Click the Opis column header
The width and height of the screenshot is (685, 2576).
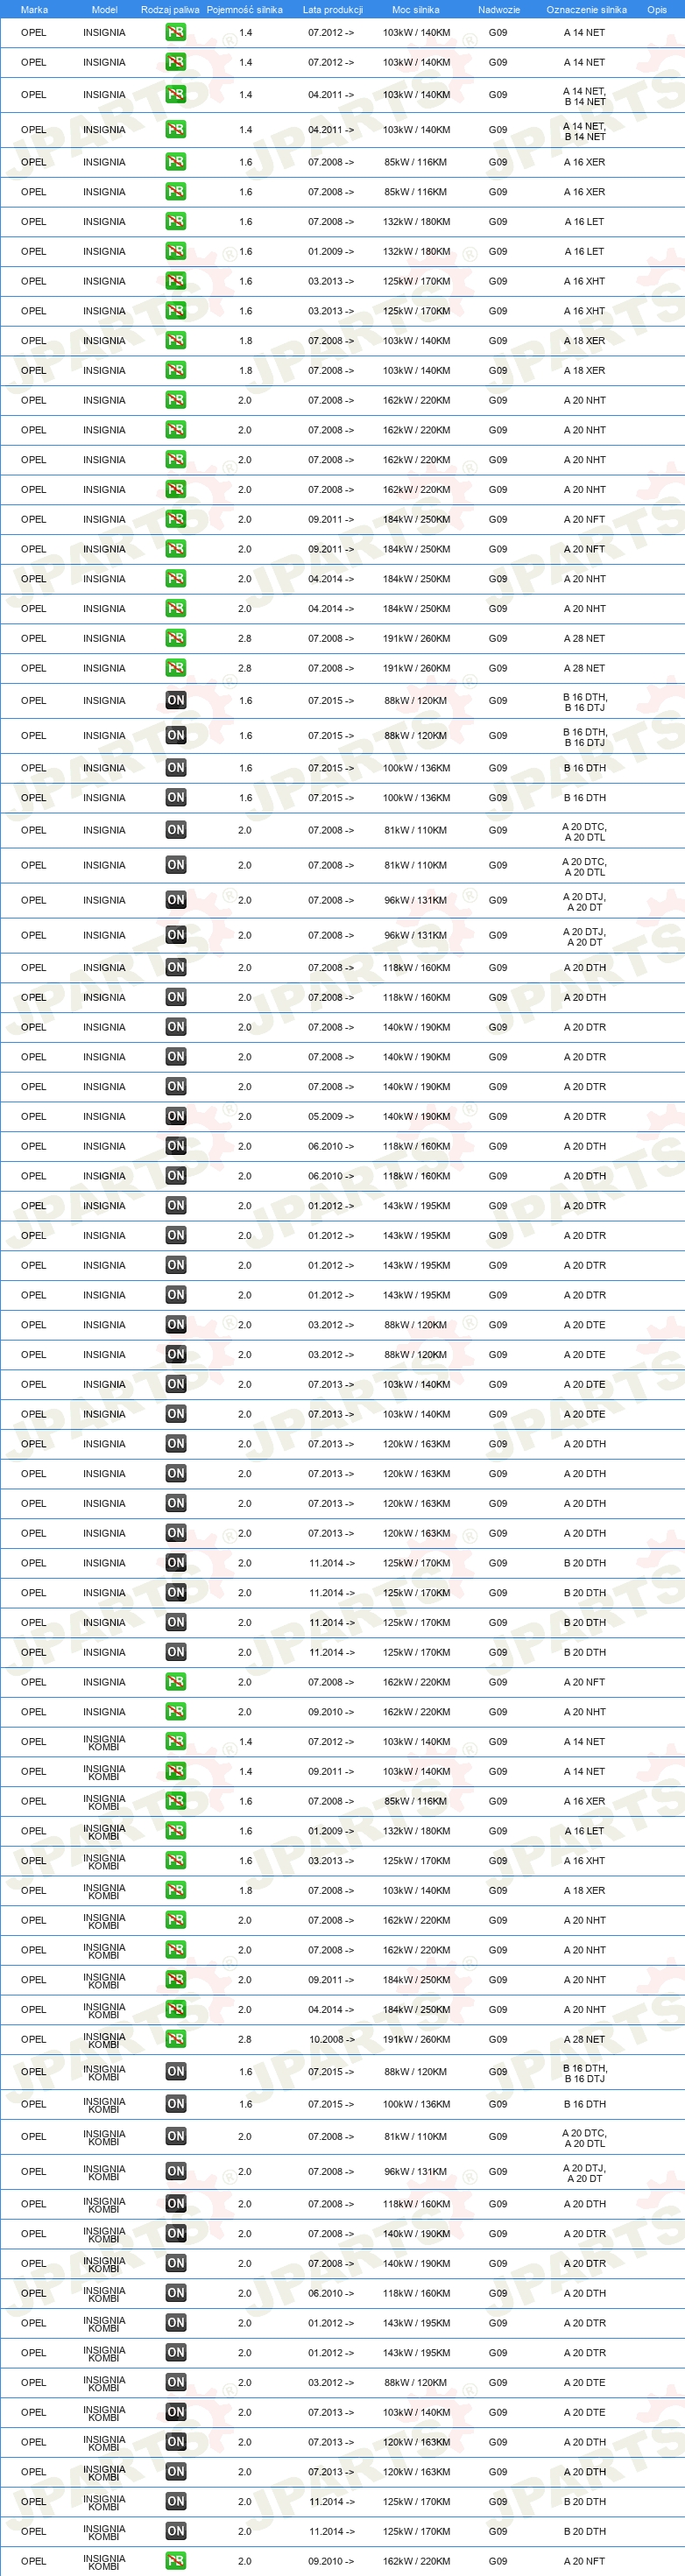click(657, 9)
